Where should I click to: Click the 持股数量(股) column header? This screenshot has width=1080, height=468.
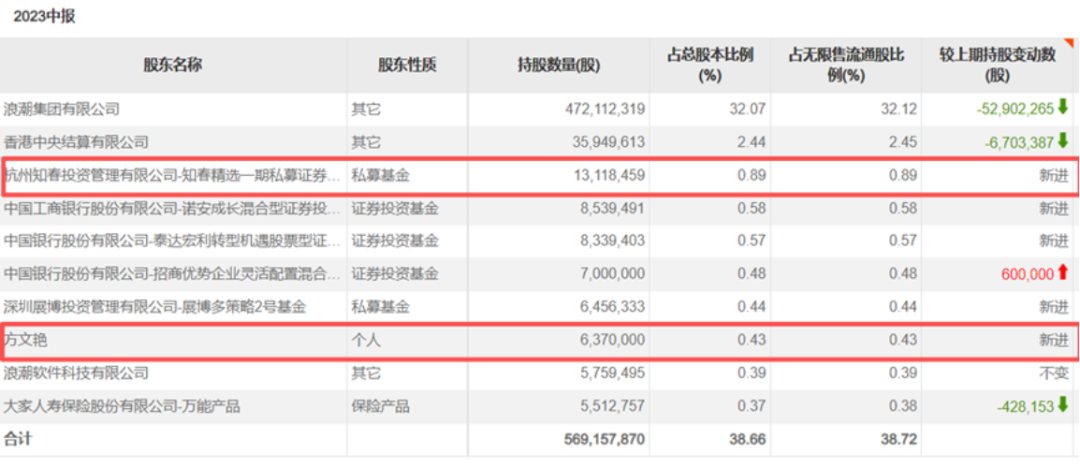pos(559,65)
